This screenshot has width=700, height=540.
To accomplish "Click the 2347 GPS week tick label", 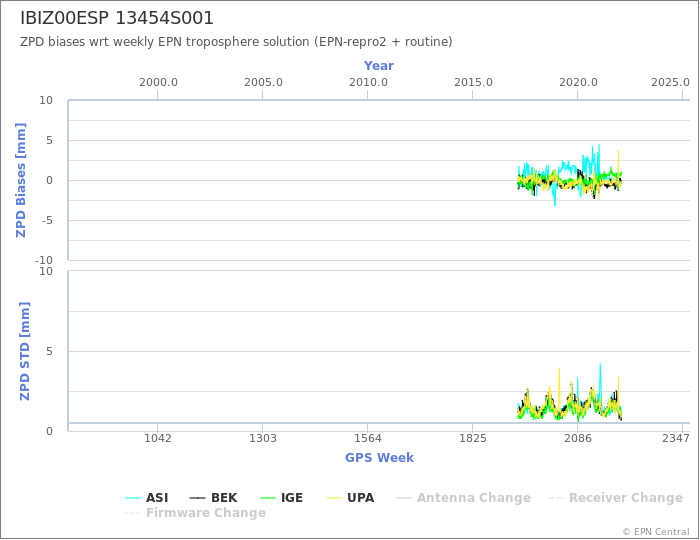I will point(676,438).
